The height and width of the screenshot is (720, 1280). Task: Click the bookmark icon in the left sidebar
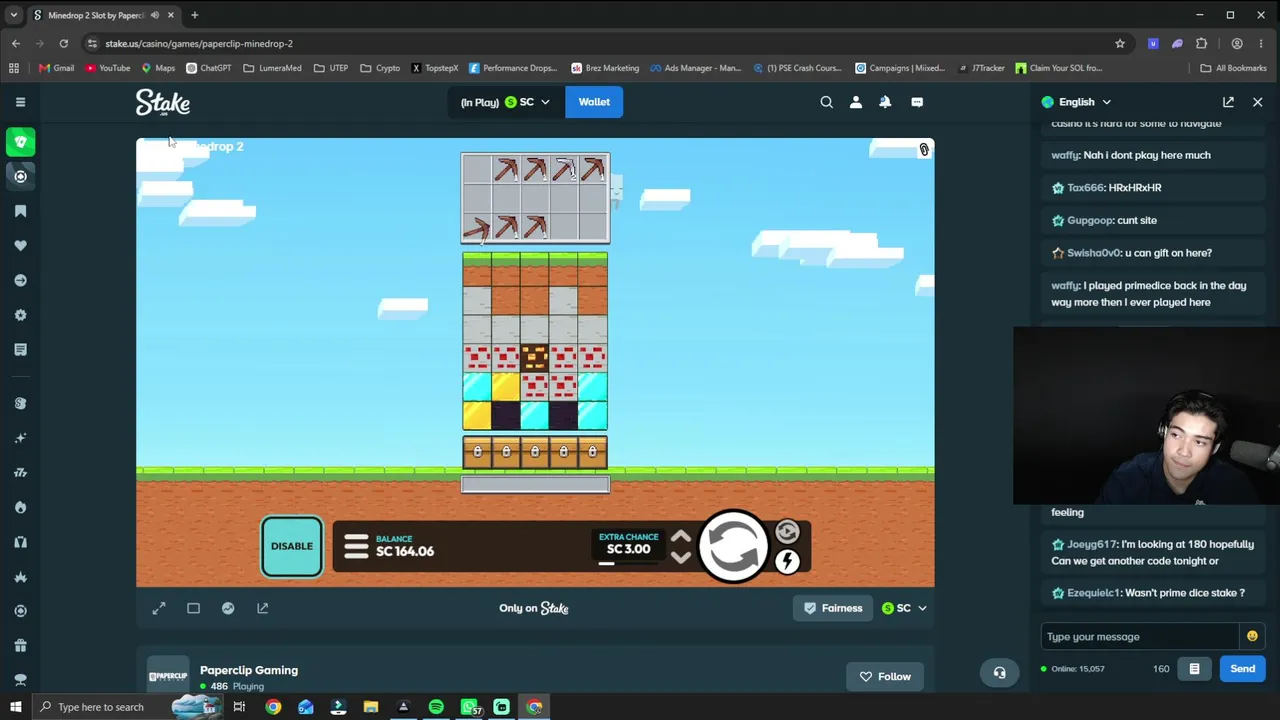coord(20,211)
